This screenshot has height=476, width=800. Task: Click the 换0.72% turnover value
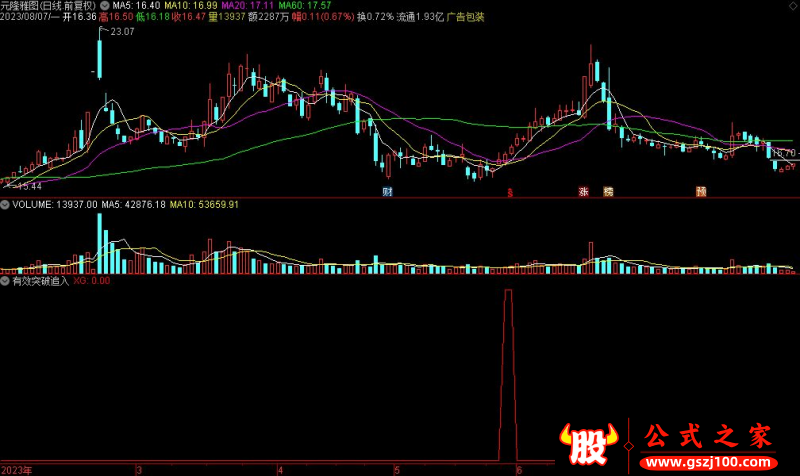(x=376, y=17)
